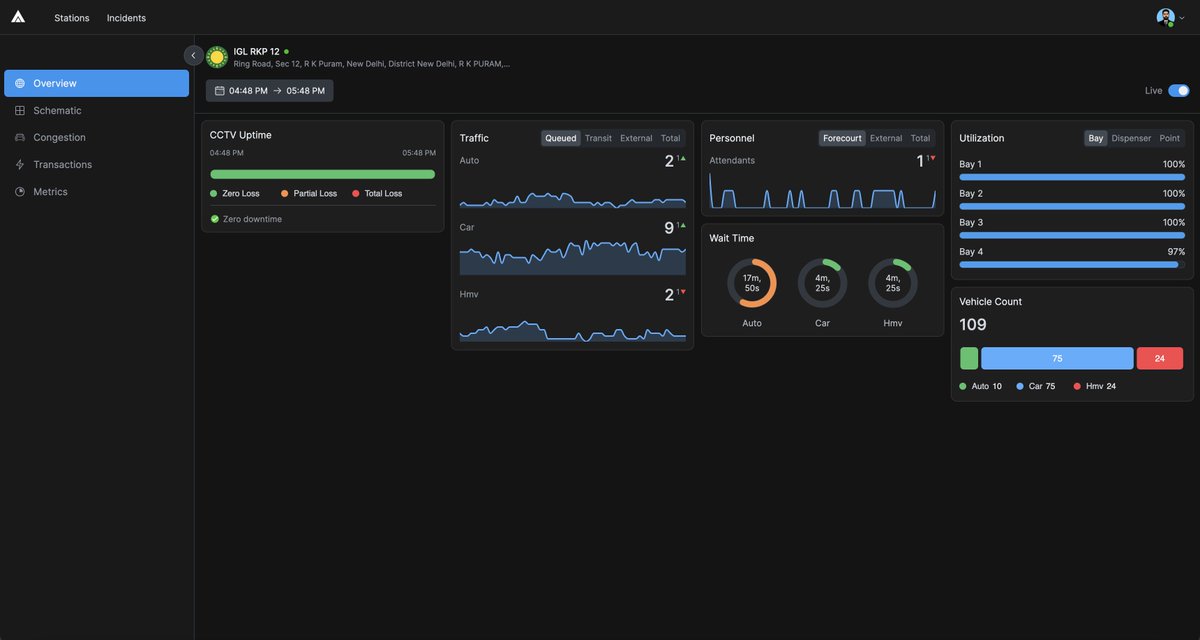
Task: Select External tab in Traffic
Action: pos(636,138)
